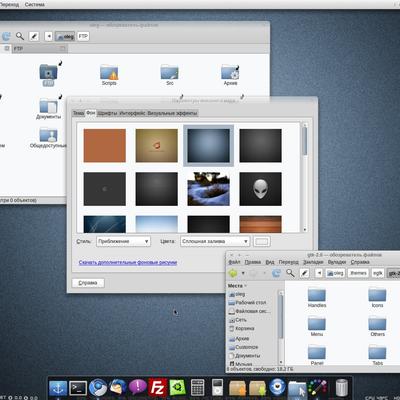Viewport: 400px width, 400px height.
Task: Open the Файл menu in gtk-2.0 window
Action: 234,262
